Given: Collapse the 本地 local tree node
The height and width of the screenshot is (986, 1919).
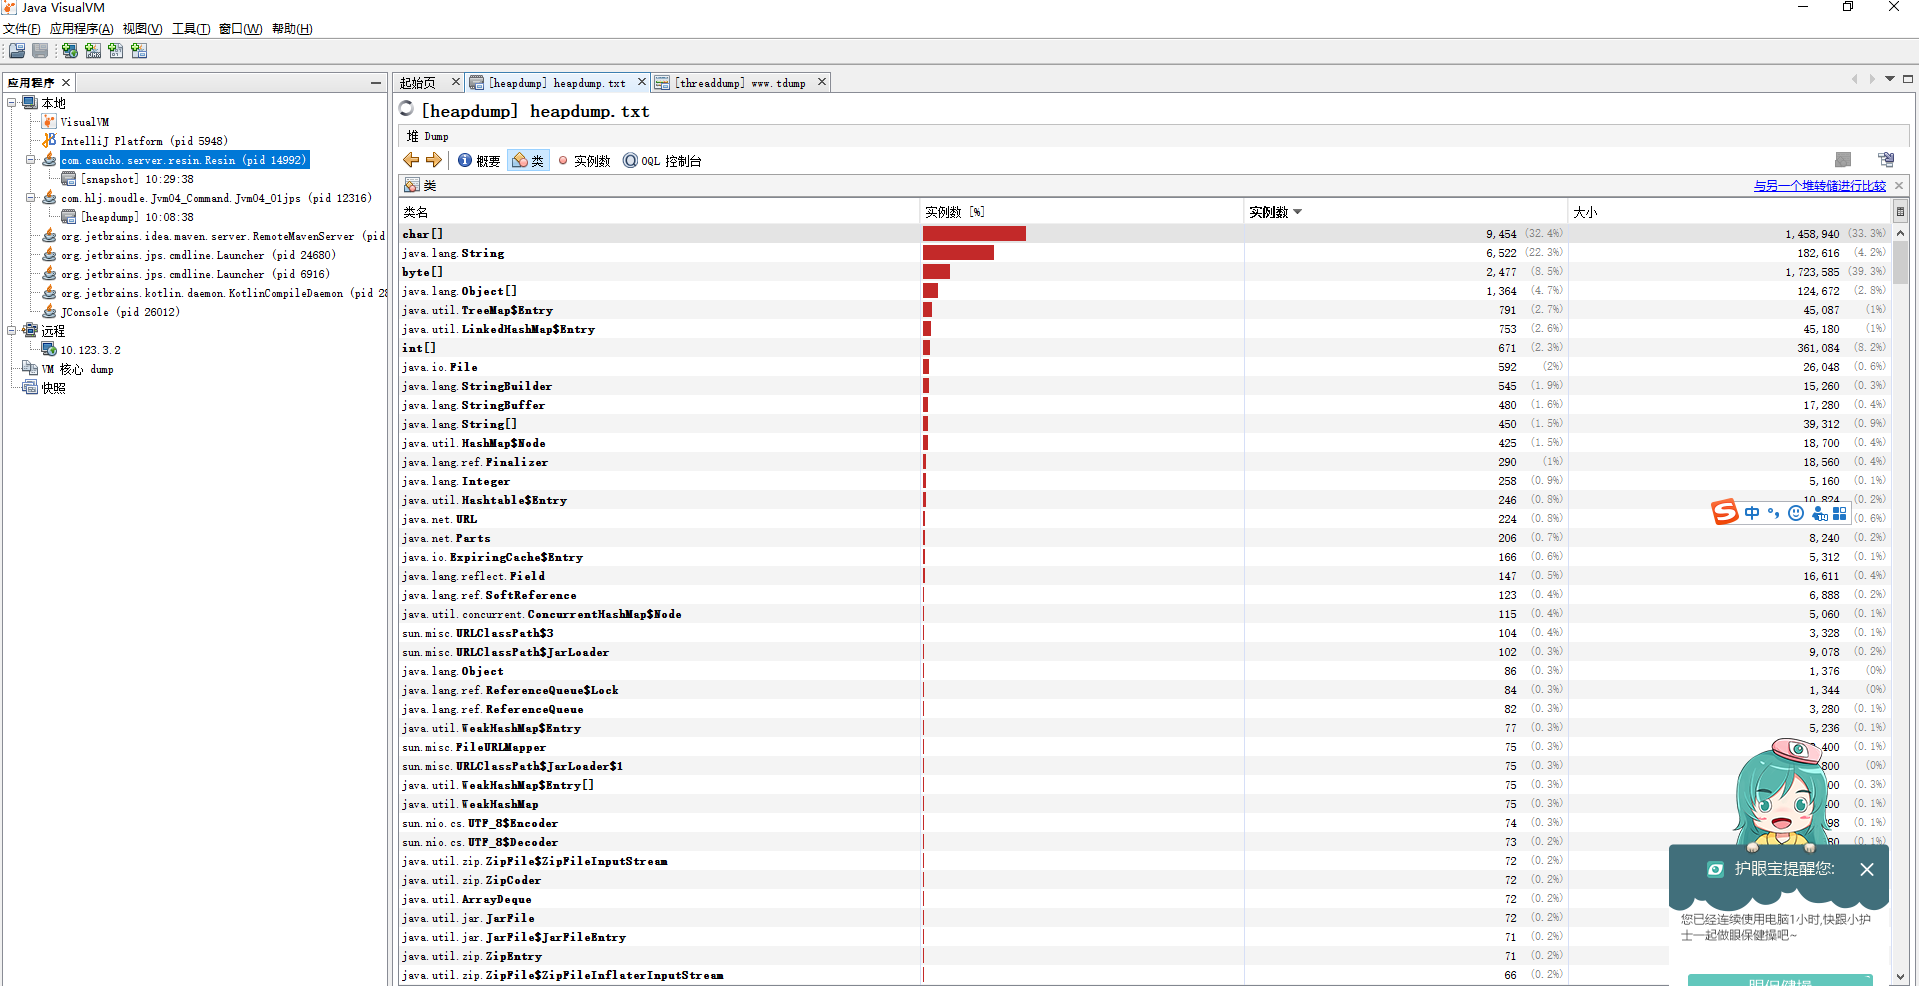Looking at the screenshot, I should [x=12, y=102].
